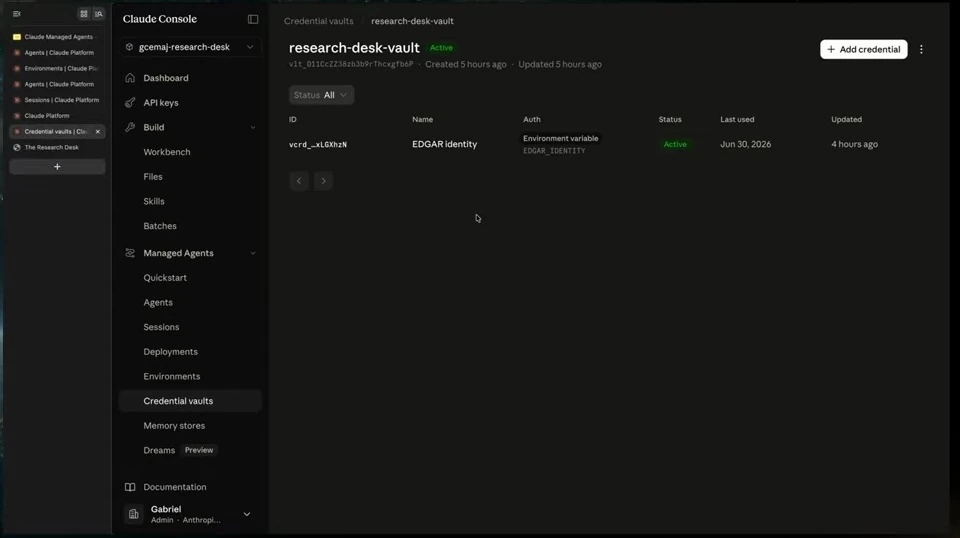Open the Dashboard home icon

[x=130, y=78]
